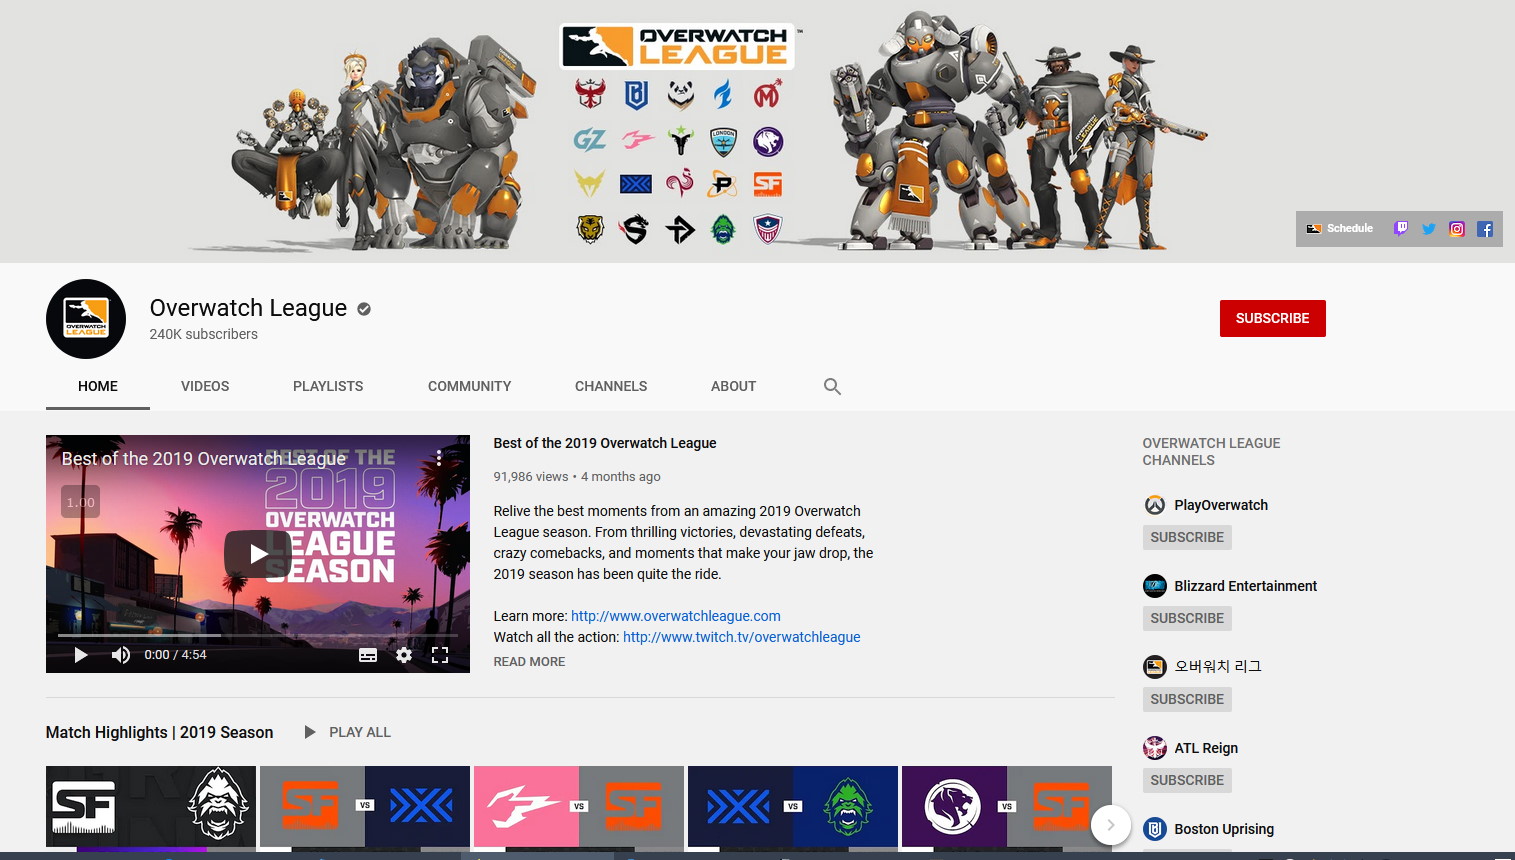Open the purple lion versus SF thumbnail

1007,807
